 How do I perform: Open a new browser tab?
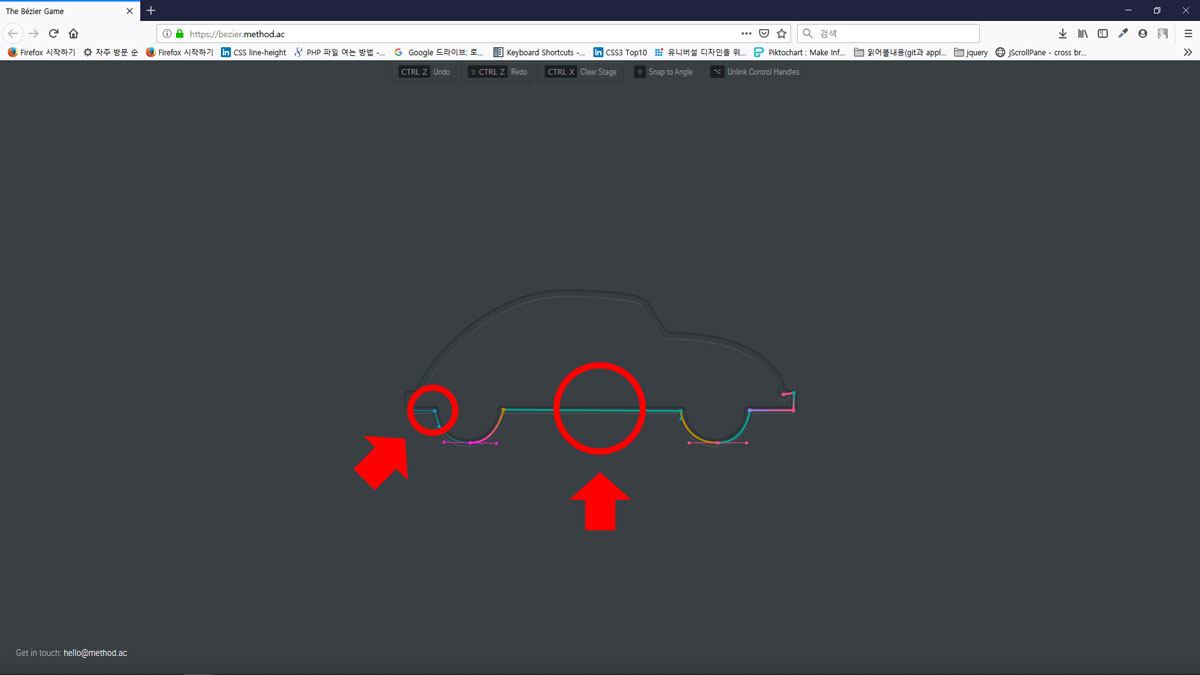click(x=151, y=11)
